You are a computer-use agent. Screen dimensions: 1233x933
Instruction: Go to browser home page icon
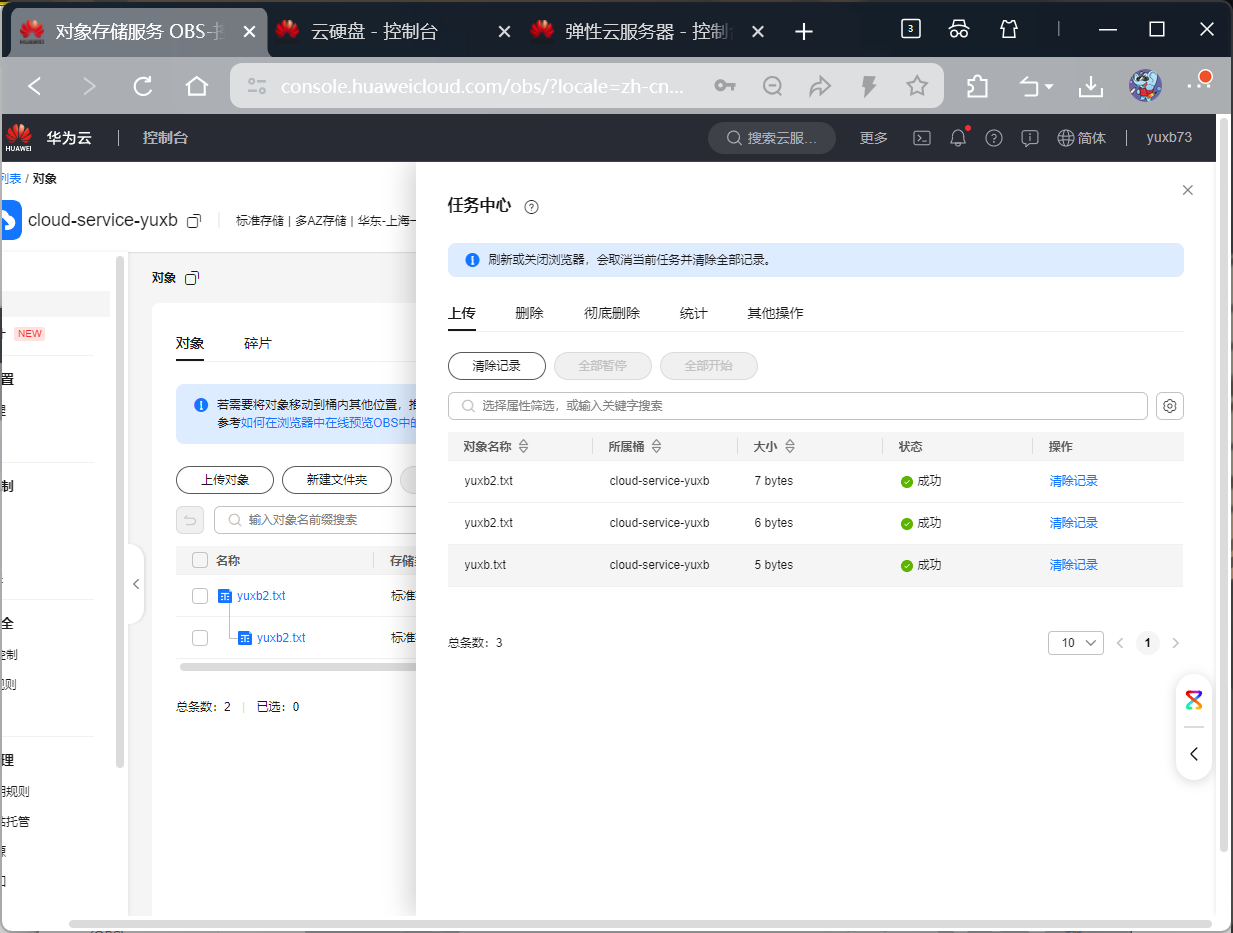[x=197, y=87]
